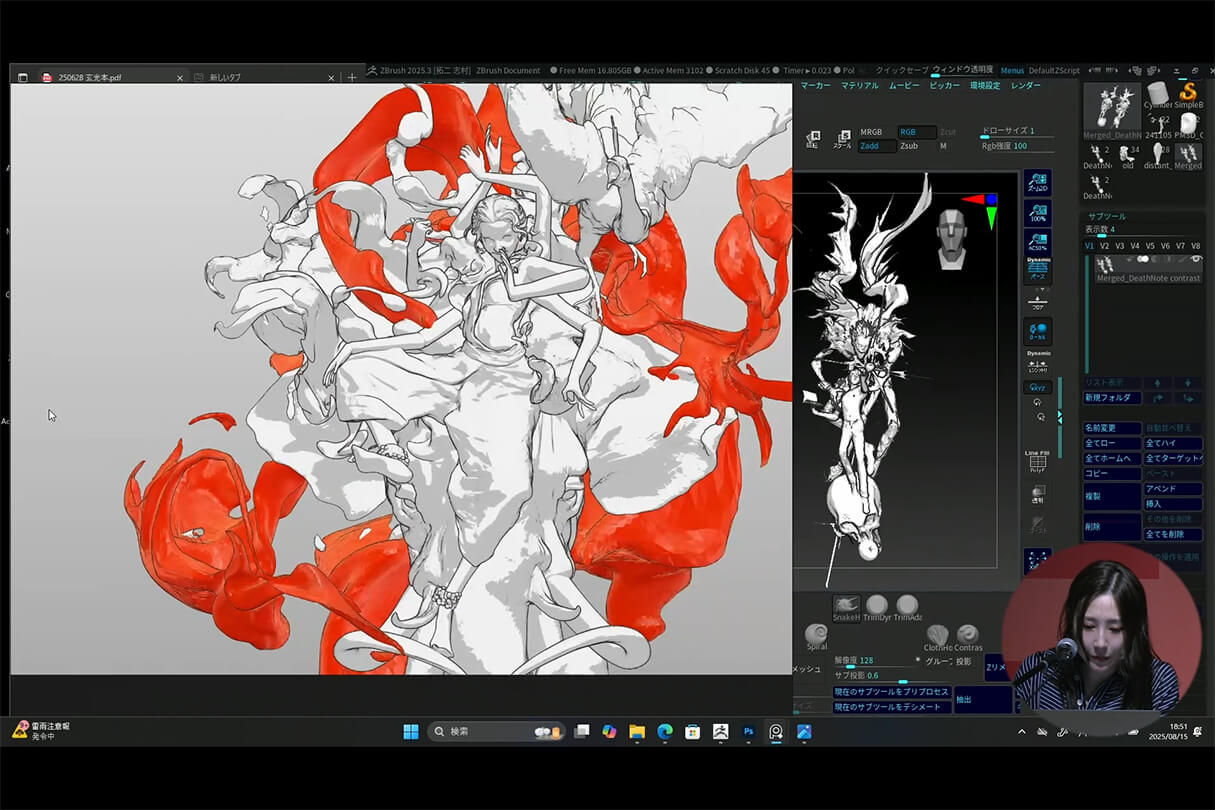
Task: Click the 全てロー button
Action: 1112,443
